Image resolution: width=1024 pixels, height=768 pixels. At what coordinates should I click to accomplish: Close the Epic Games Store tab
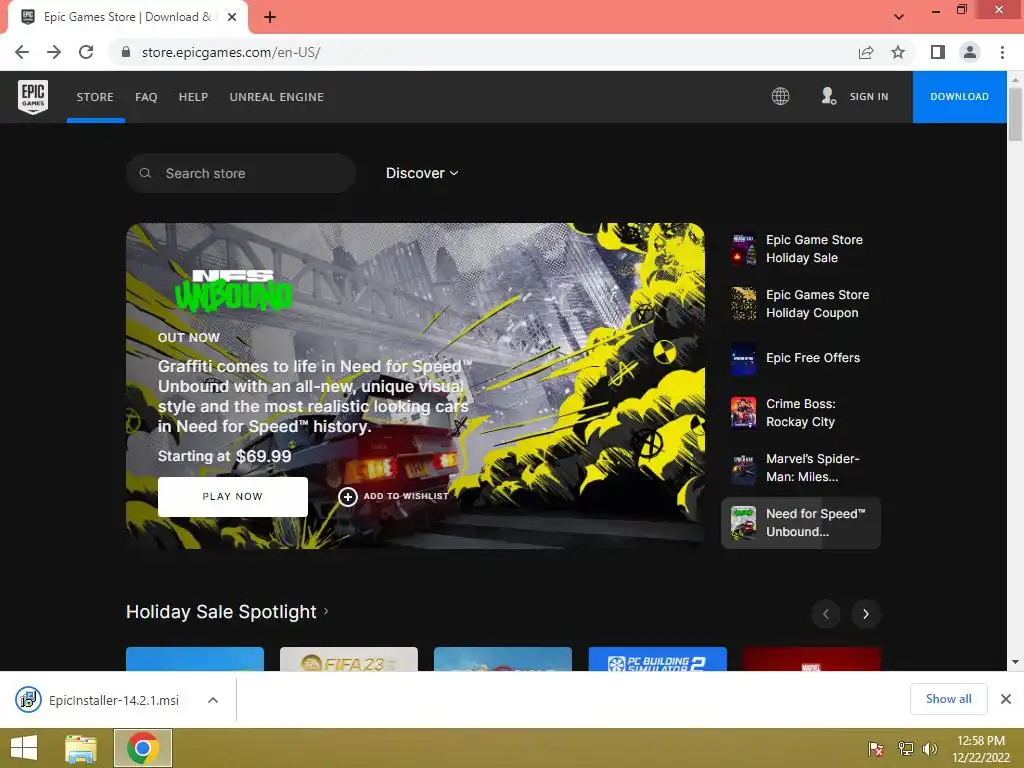click(x=232, y=17)
